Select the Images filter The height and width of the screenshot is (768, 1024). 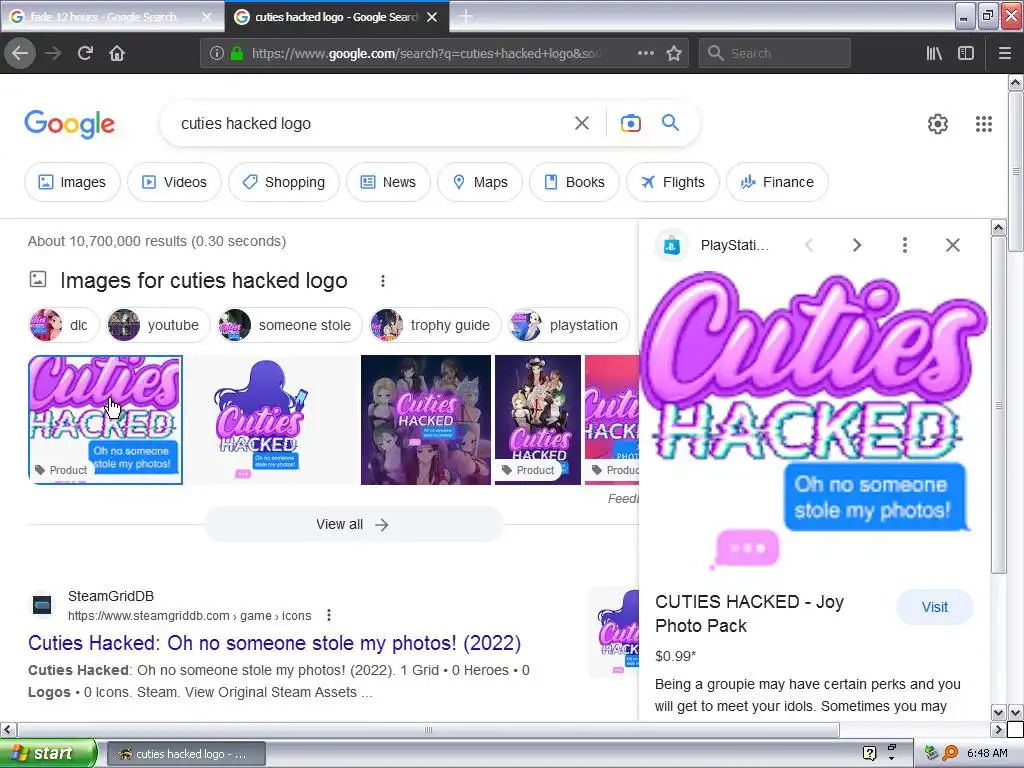tap(72, 182)
